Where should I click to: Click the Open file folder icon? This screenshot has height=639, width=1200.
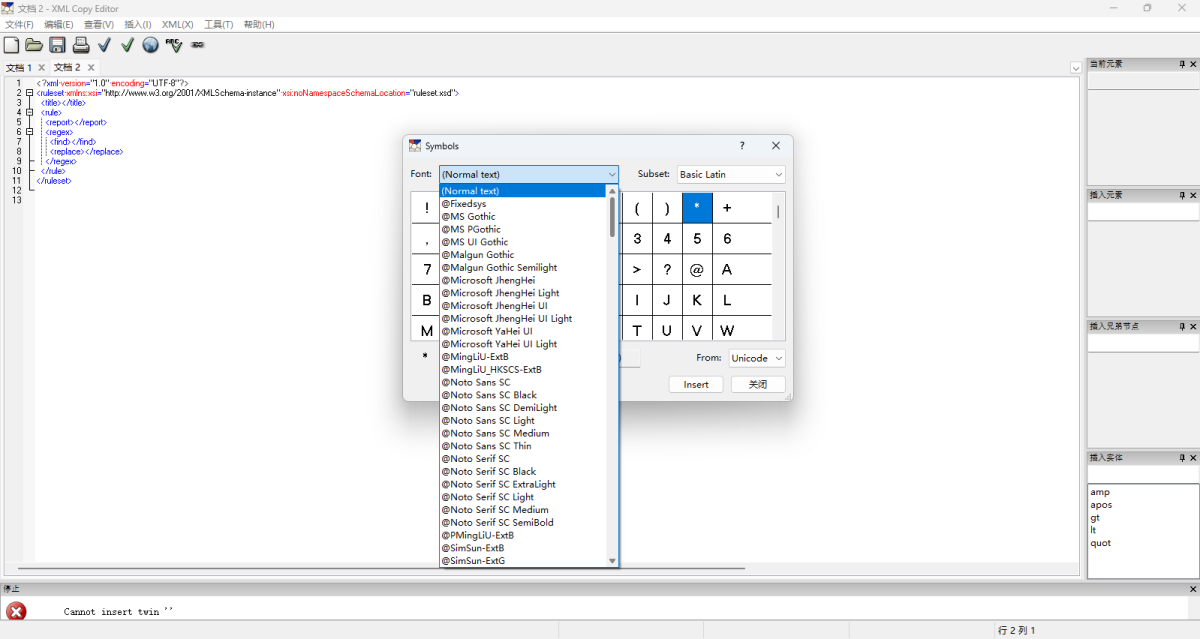[x=34, y=45]
